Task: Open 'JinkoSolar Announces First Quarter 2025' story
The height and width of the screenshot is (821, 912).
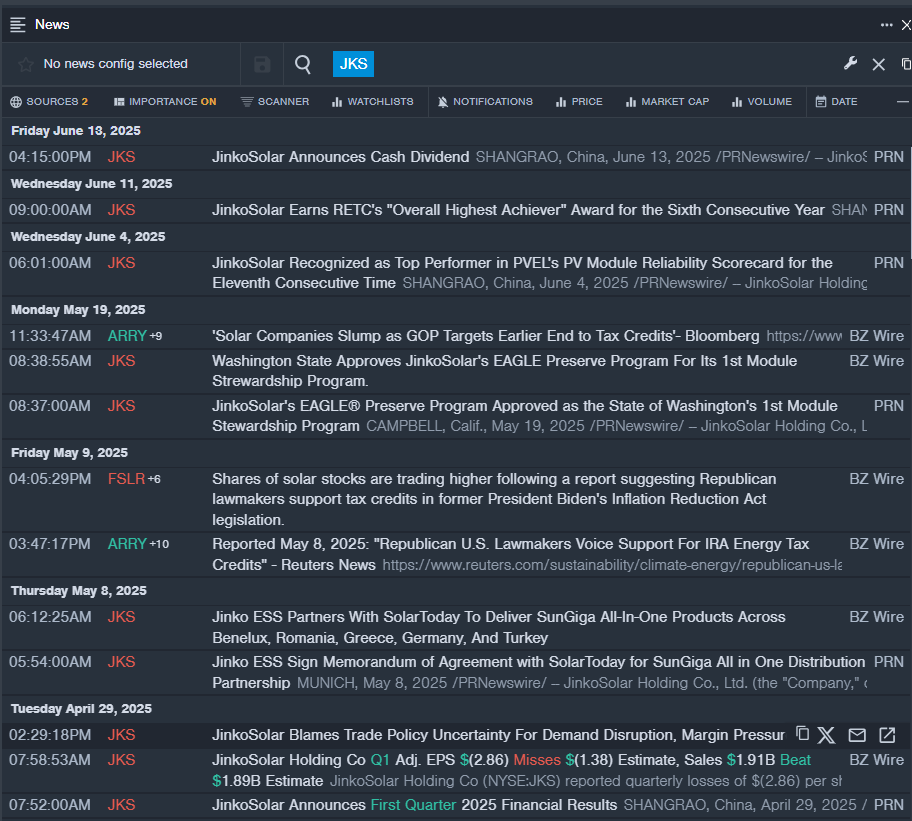Action: [415, 805]
